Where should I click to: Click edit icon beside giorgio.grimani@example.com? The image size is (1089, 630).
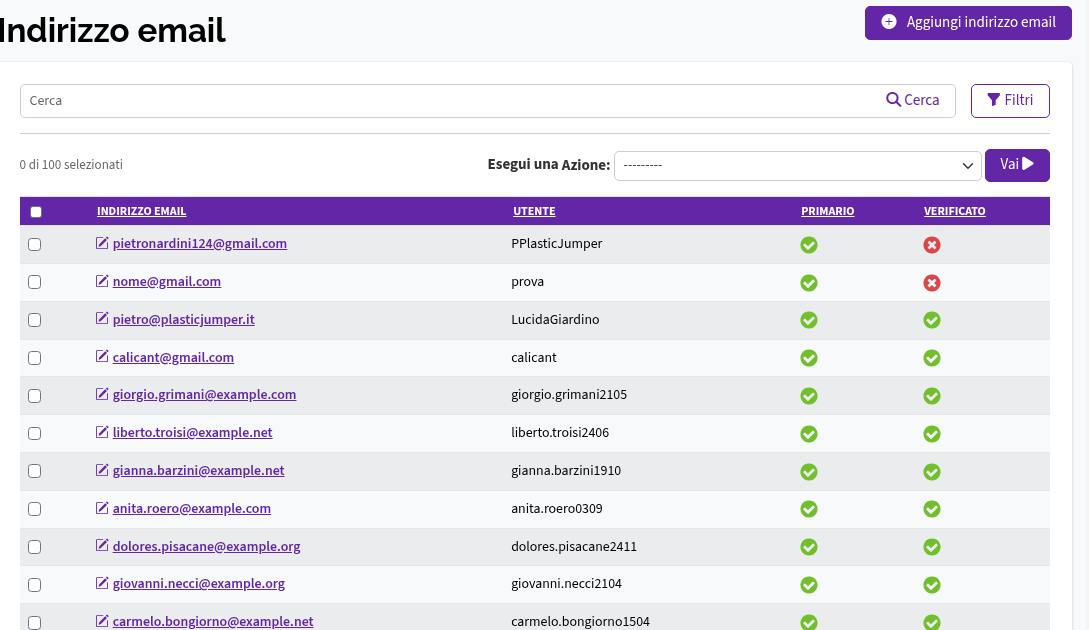coord(102,395)
